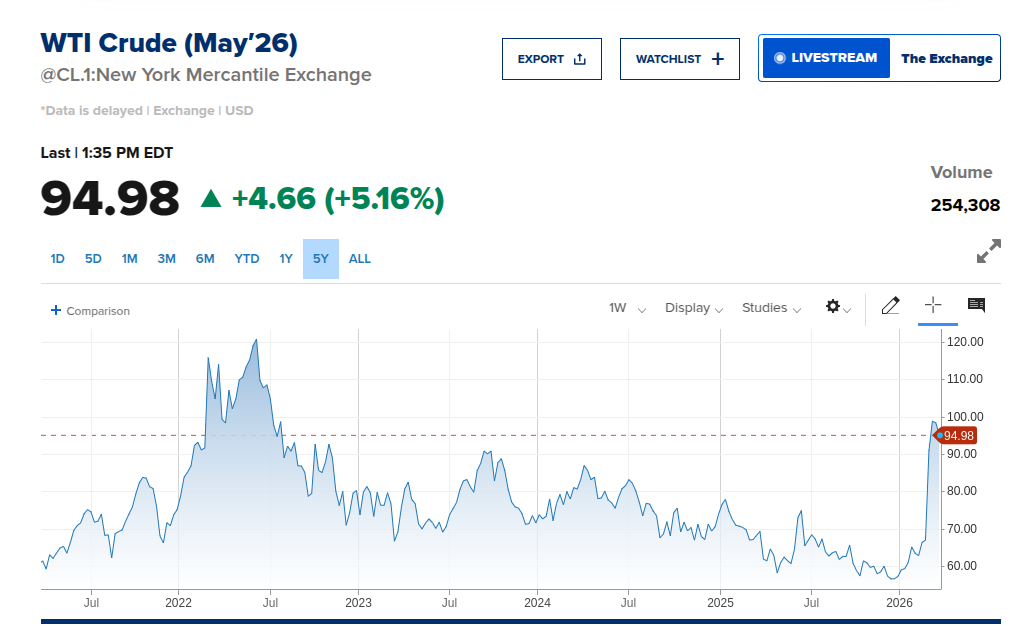The width and height of the screenshot is (1018, 631).
Task: Open the Display dropdown
Action: point(693,308)
